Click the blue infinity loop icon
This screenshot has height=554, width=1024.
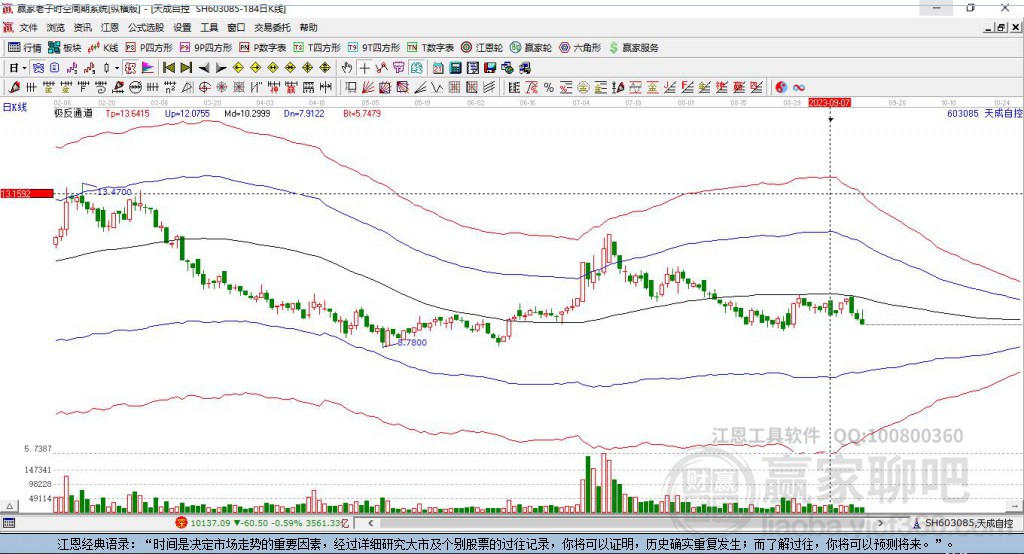[x=799, y=87]
